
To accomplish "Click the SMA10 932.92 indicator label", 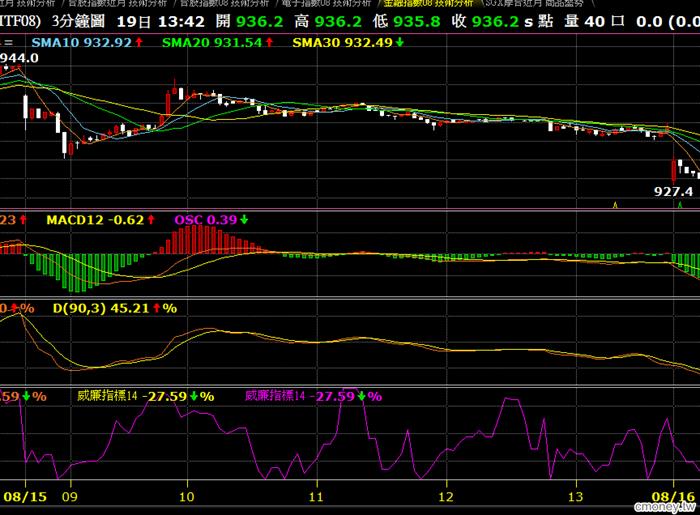I will pos(82,42).
